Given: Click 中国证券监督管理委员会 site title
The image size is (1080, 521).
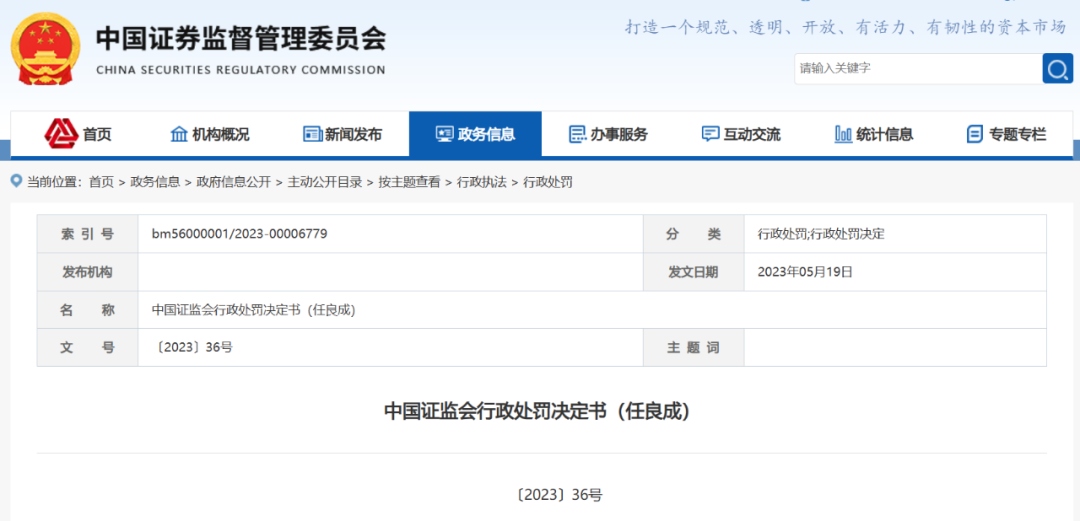Looking at the screenshot, I should [240, 40].
